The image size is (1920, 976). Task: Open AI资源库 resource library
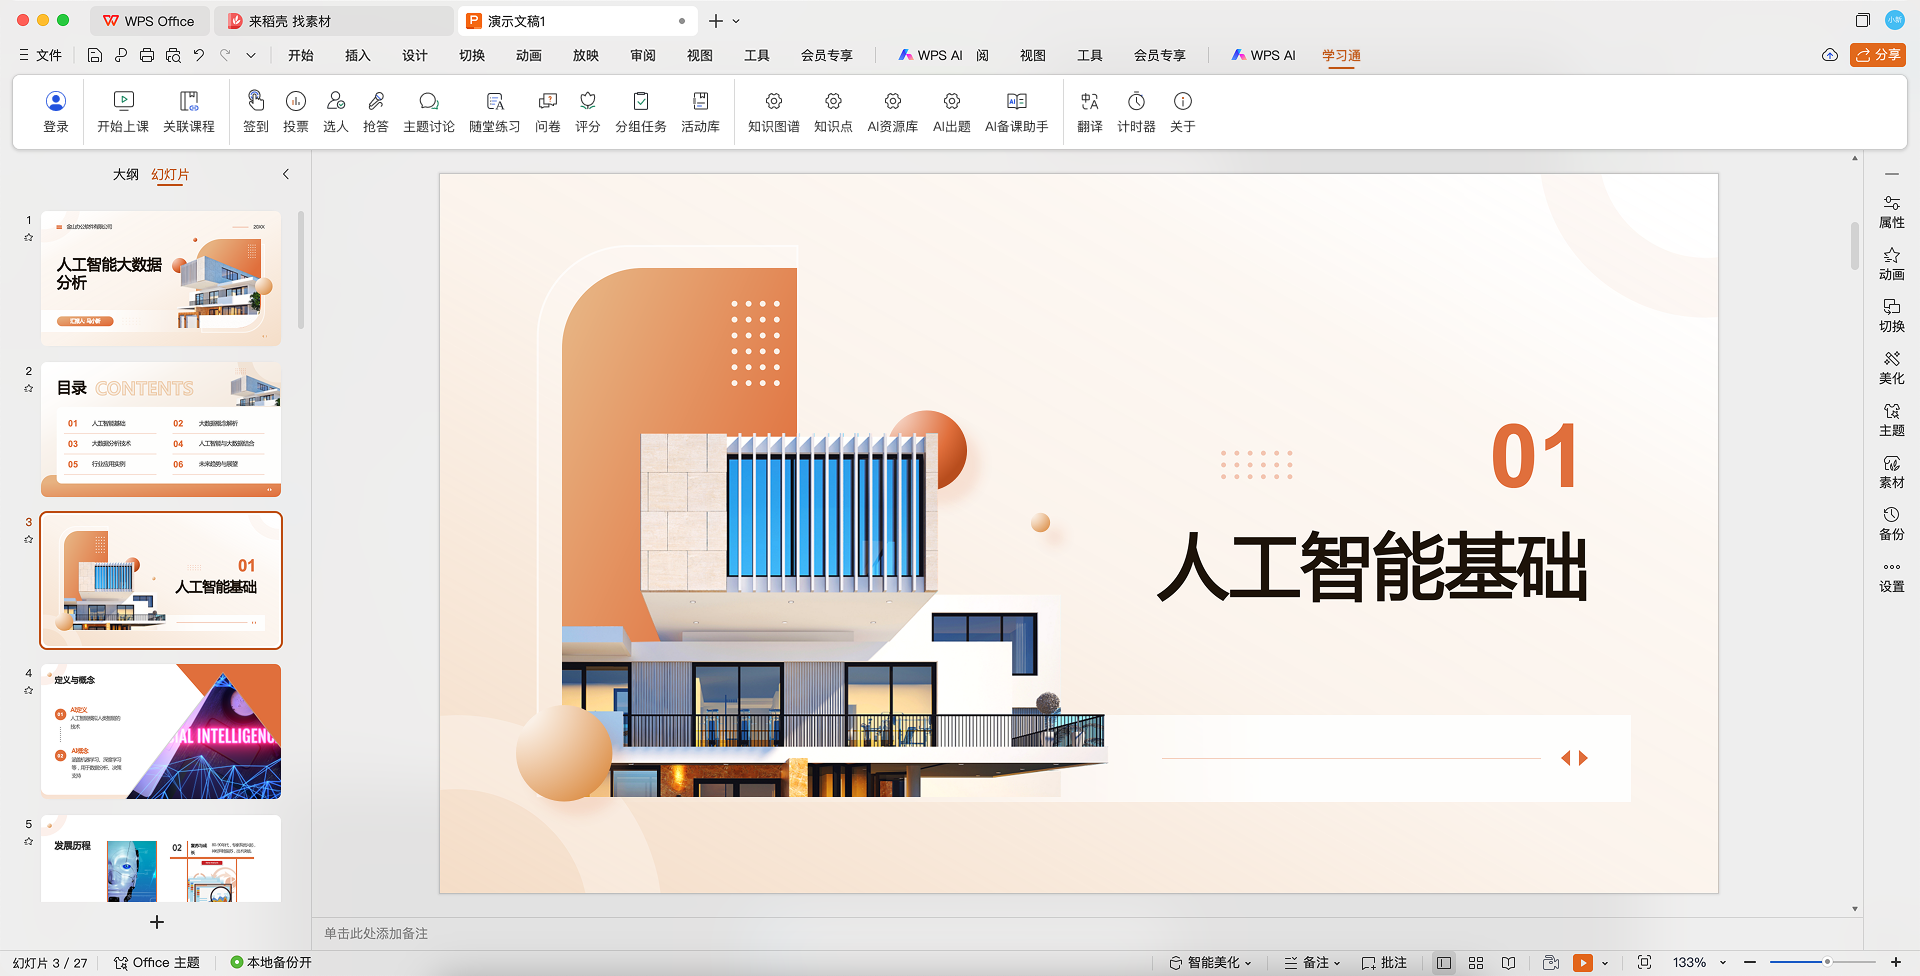click(x=893, y=111)
